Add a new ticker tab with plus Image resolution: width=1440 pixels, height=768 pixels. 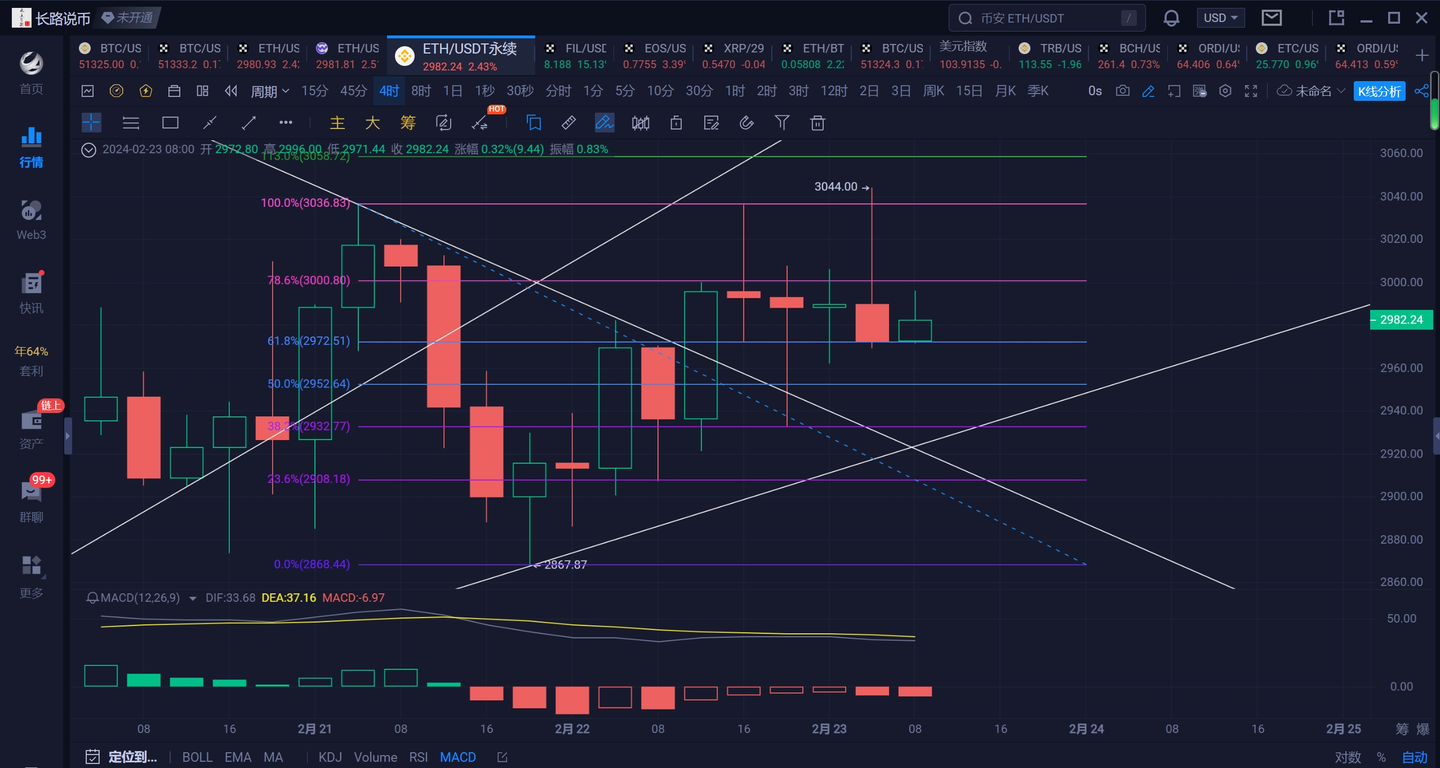click(x=1422, y=55)
